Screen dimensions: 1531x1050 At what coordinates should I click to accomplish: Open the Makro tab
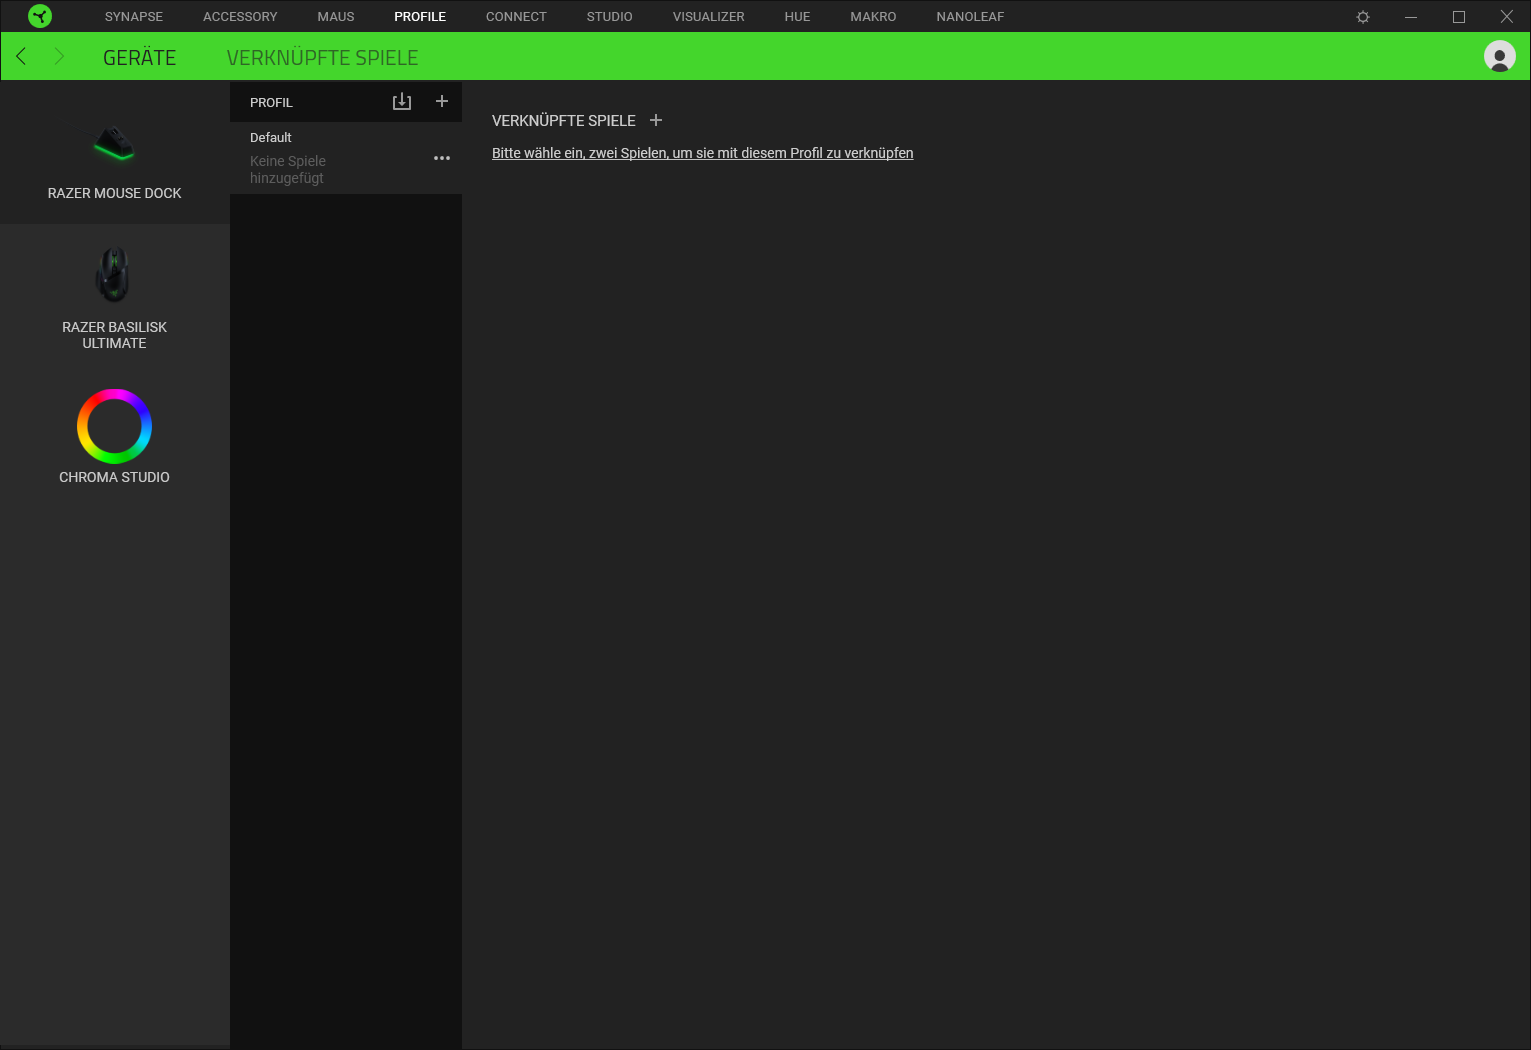point(873,17)
